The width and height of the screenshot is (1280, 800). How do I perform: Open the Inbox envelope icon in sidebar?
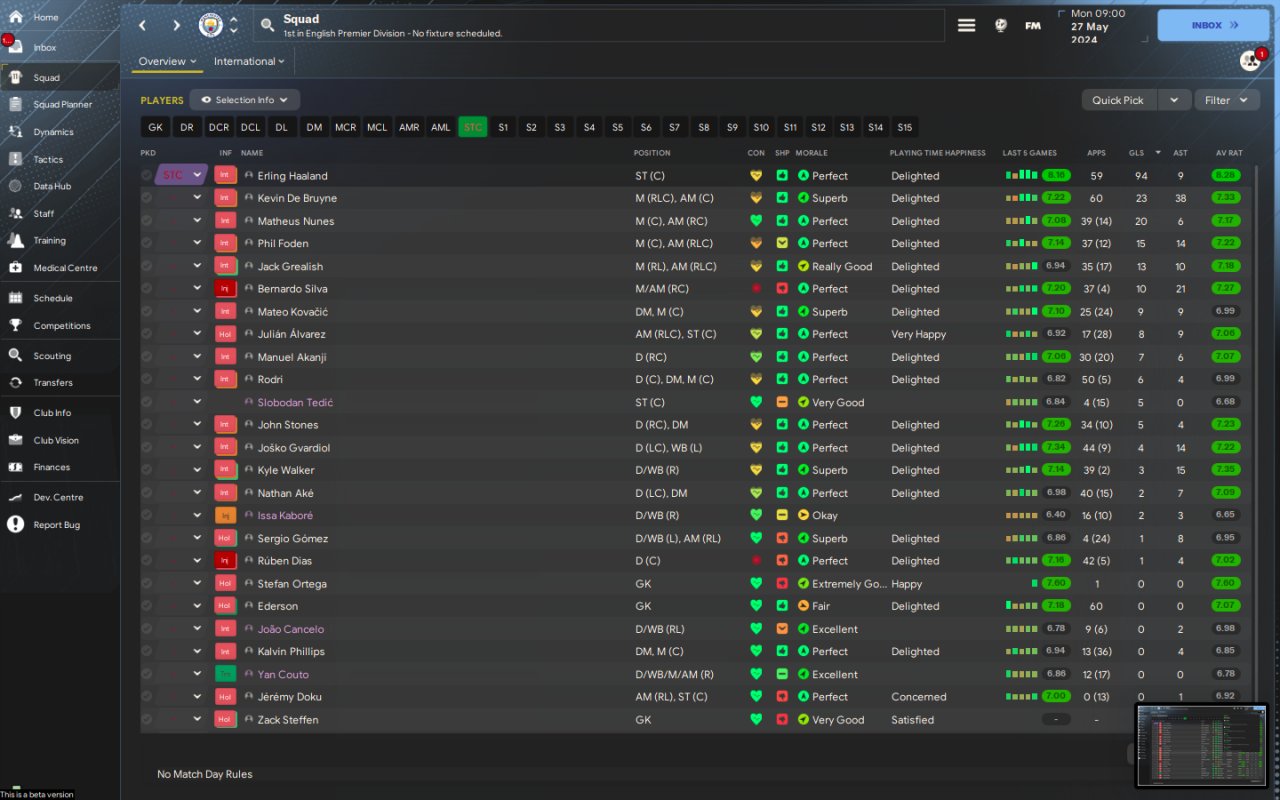(15, 47)
